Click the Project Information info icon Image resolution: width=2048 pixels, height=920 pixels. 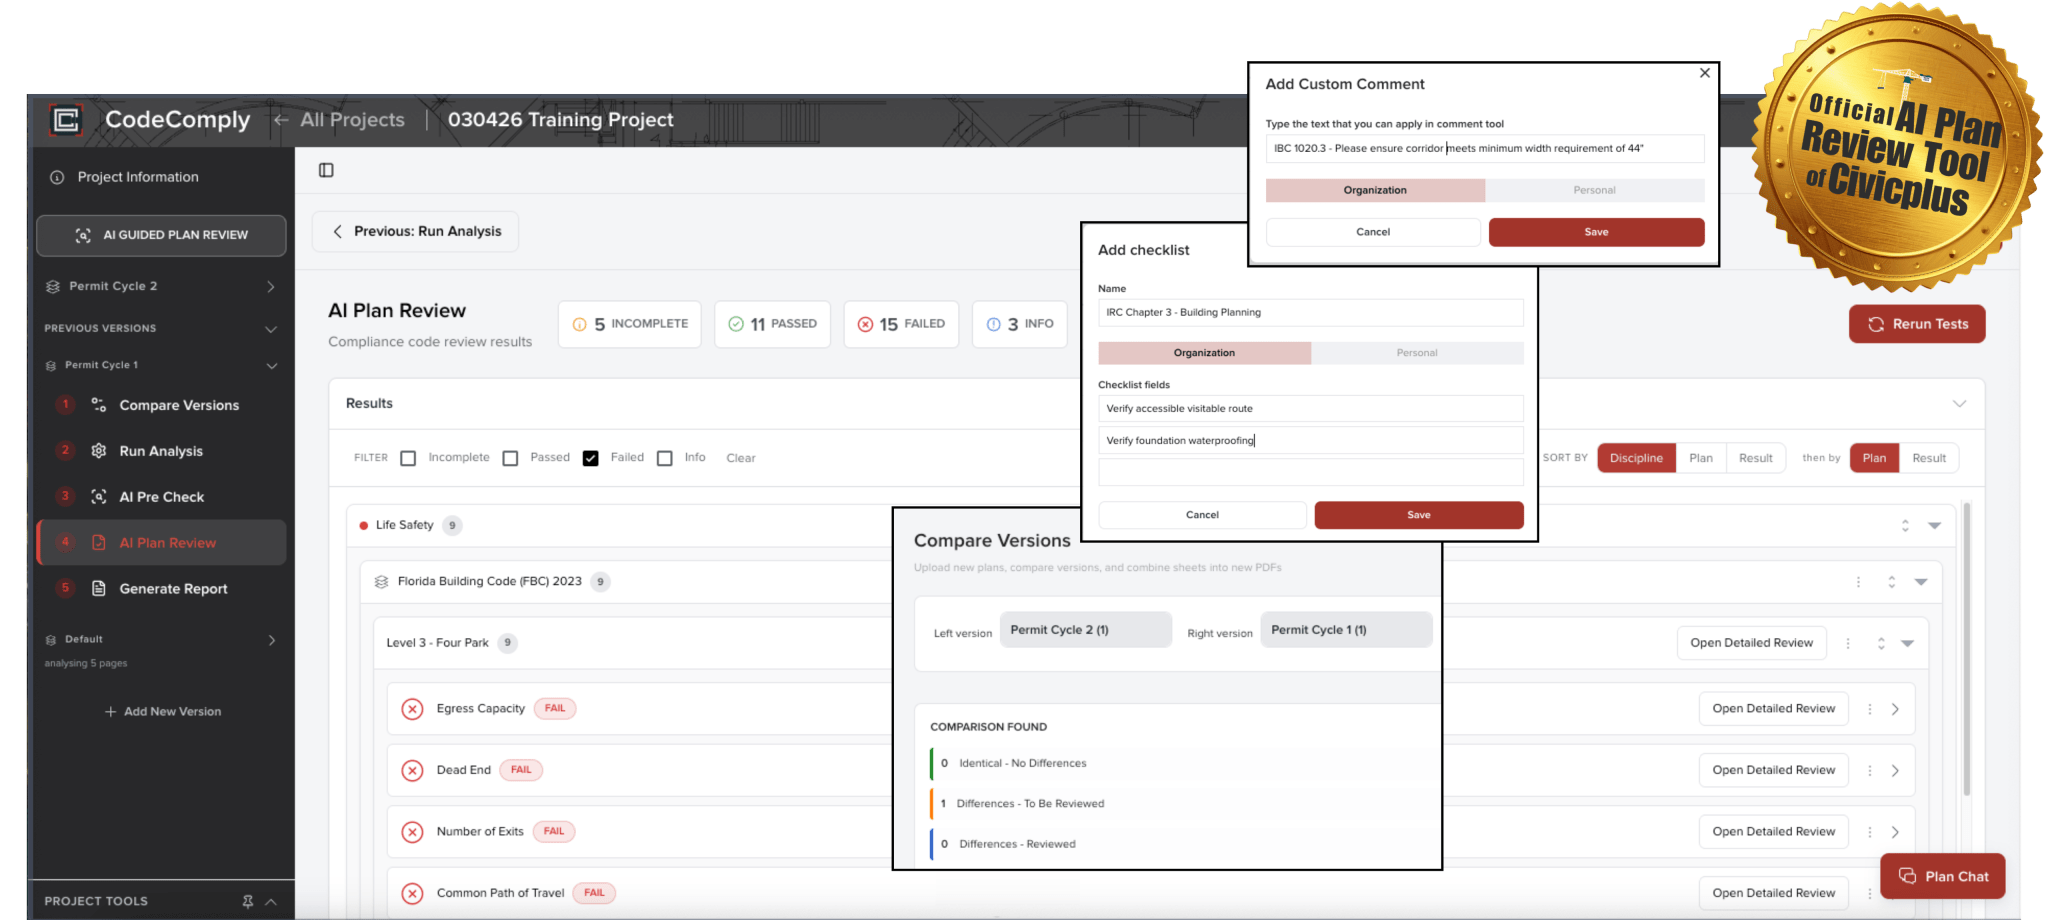pos(57,177)
